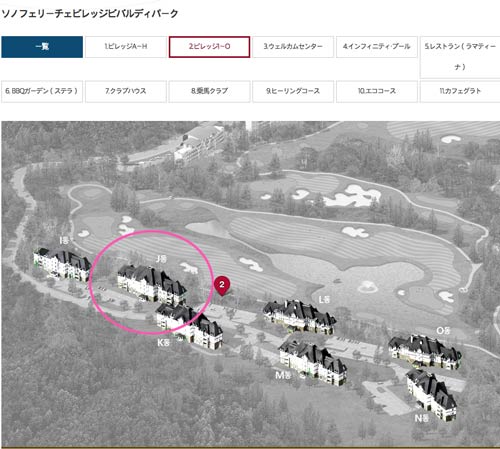Open the 11.カフェグラト tab
The width and height of the screenshot is (500, 449).
[460, 91]
